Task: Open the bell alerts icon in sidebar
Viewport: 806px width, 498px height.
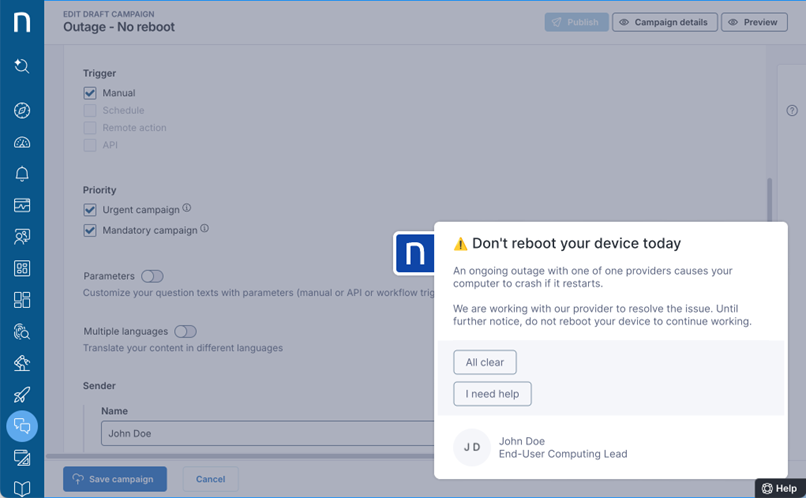Action: [21, 174]
